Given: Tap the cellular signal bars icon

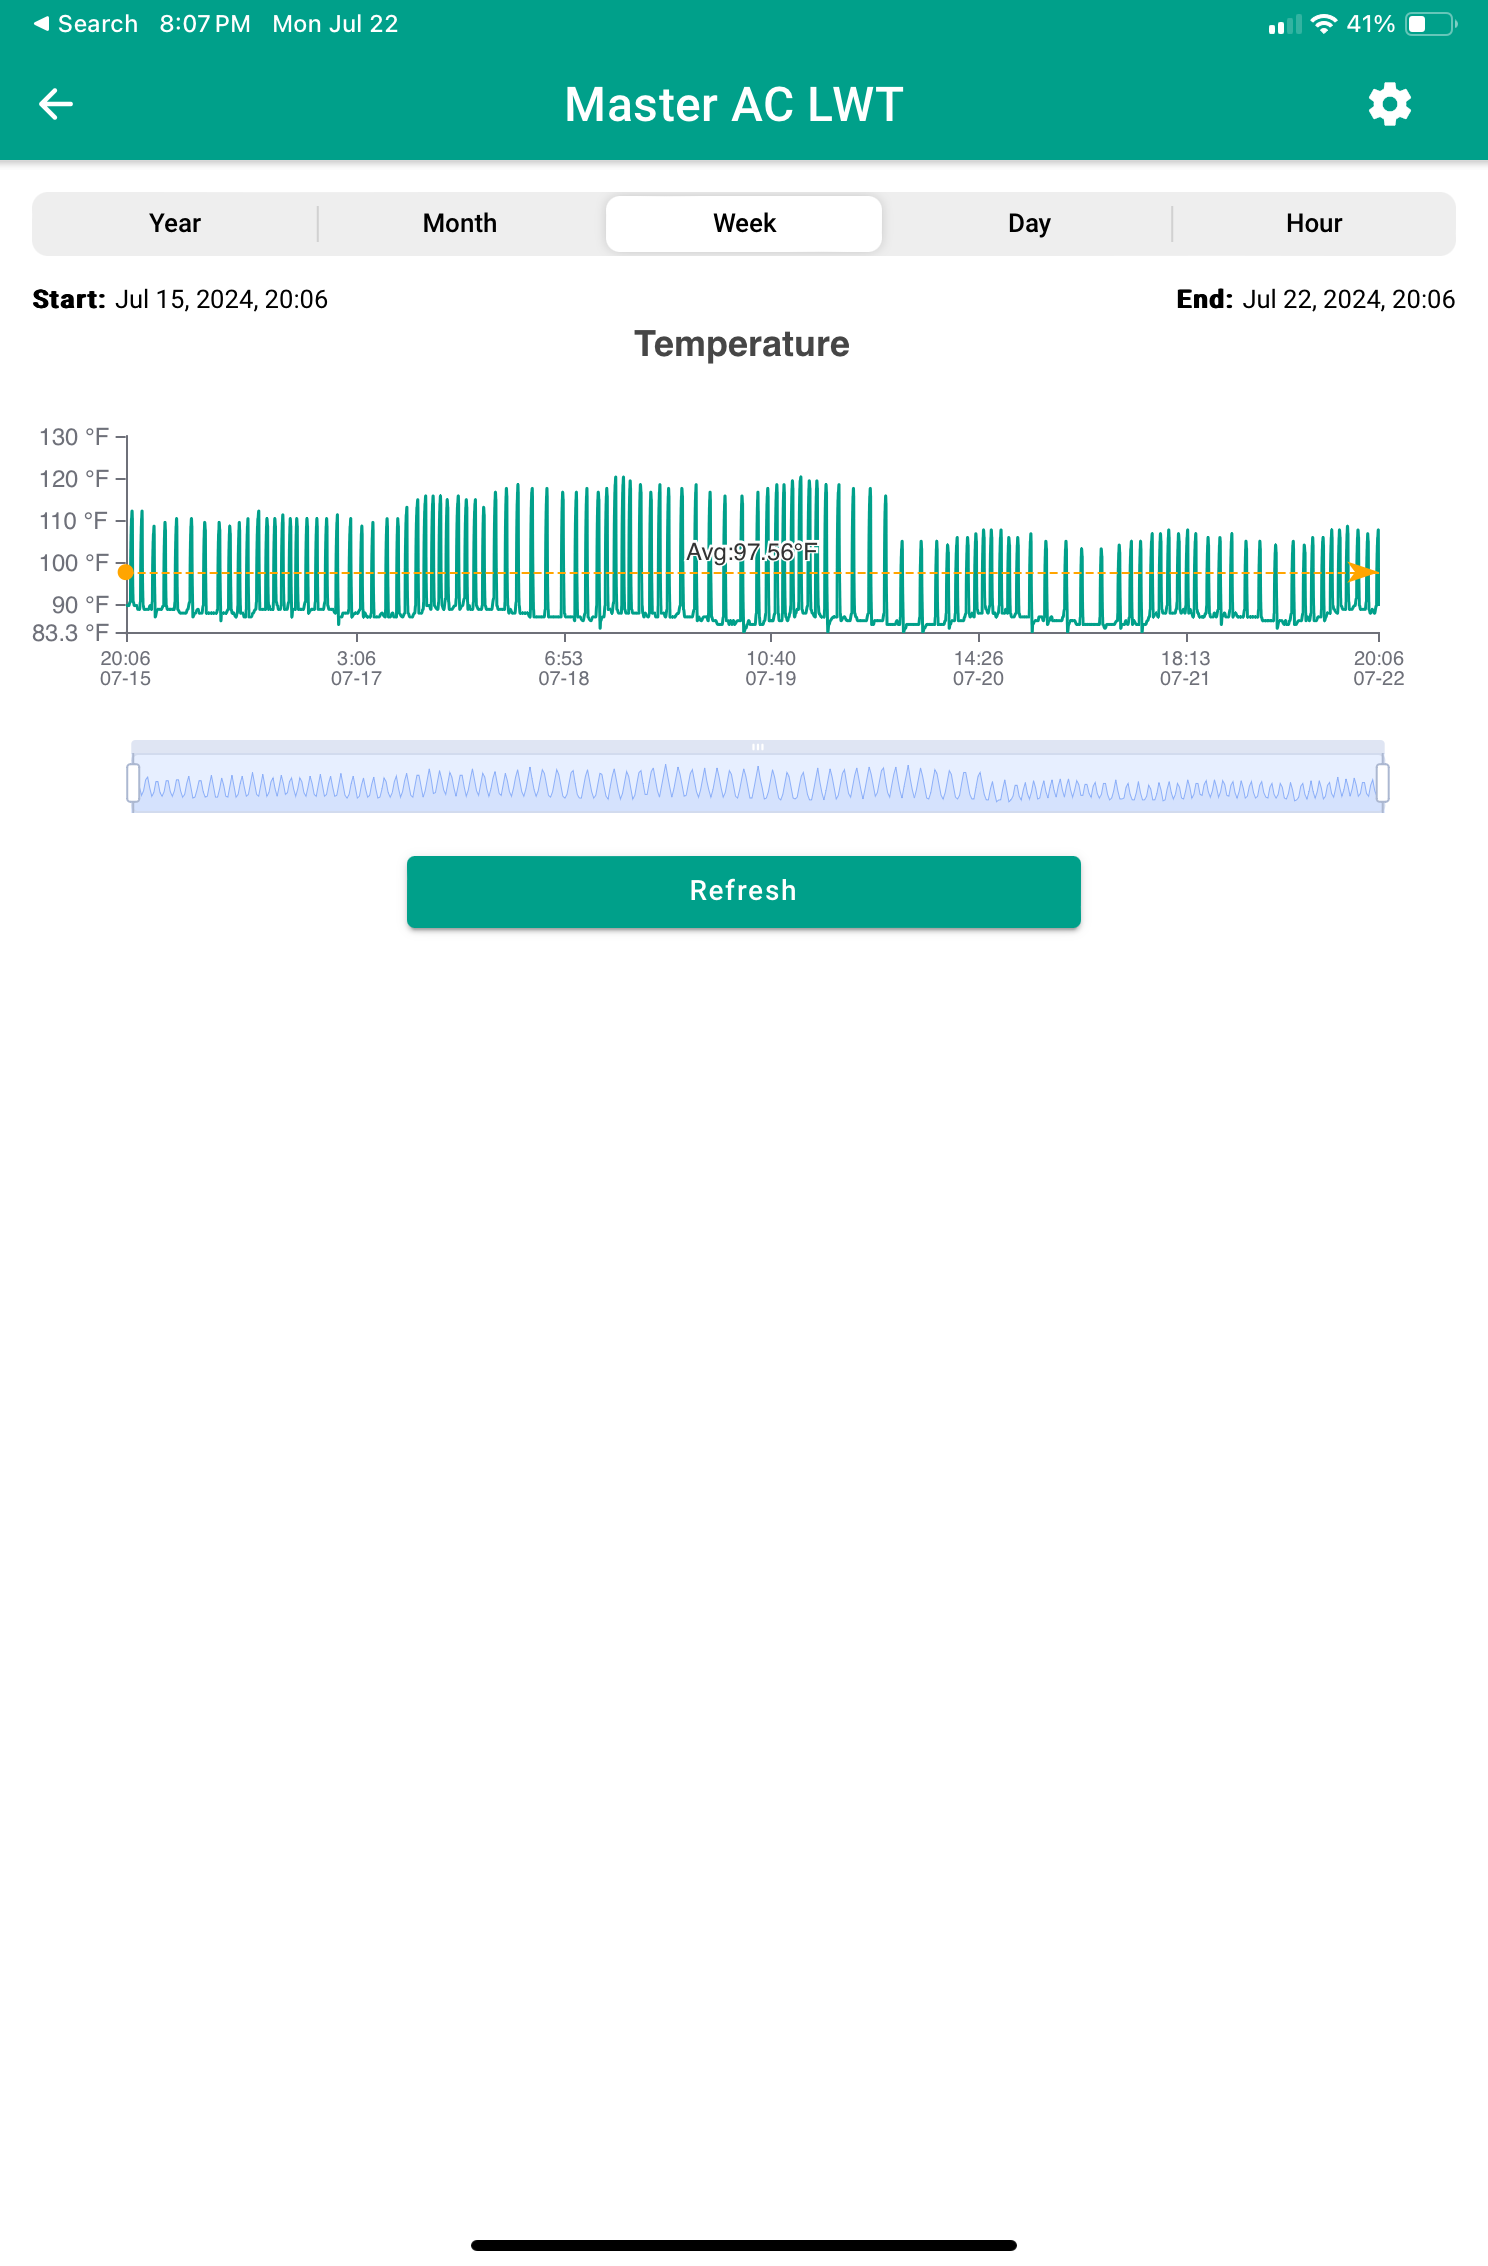Looking at the screenshot, I should click(x=1284, y=25).
